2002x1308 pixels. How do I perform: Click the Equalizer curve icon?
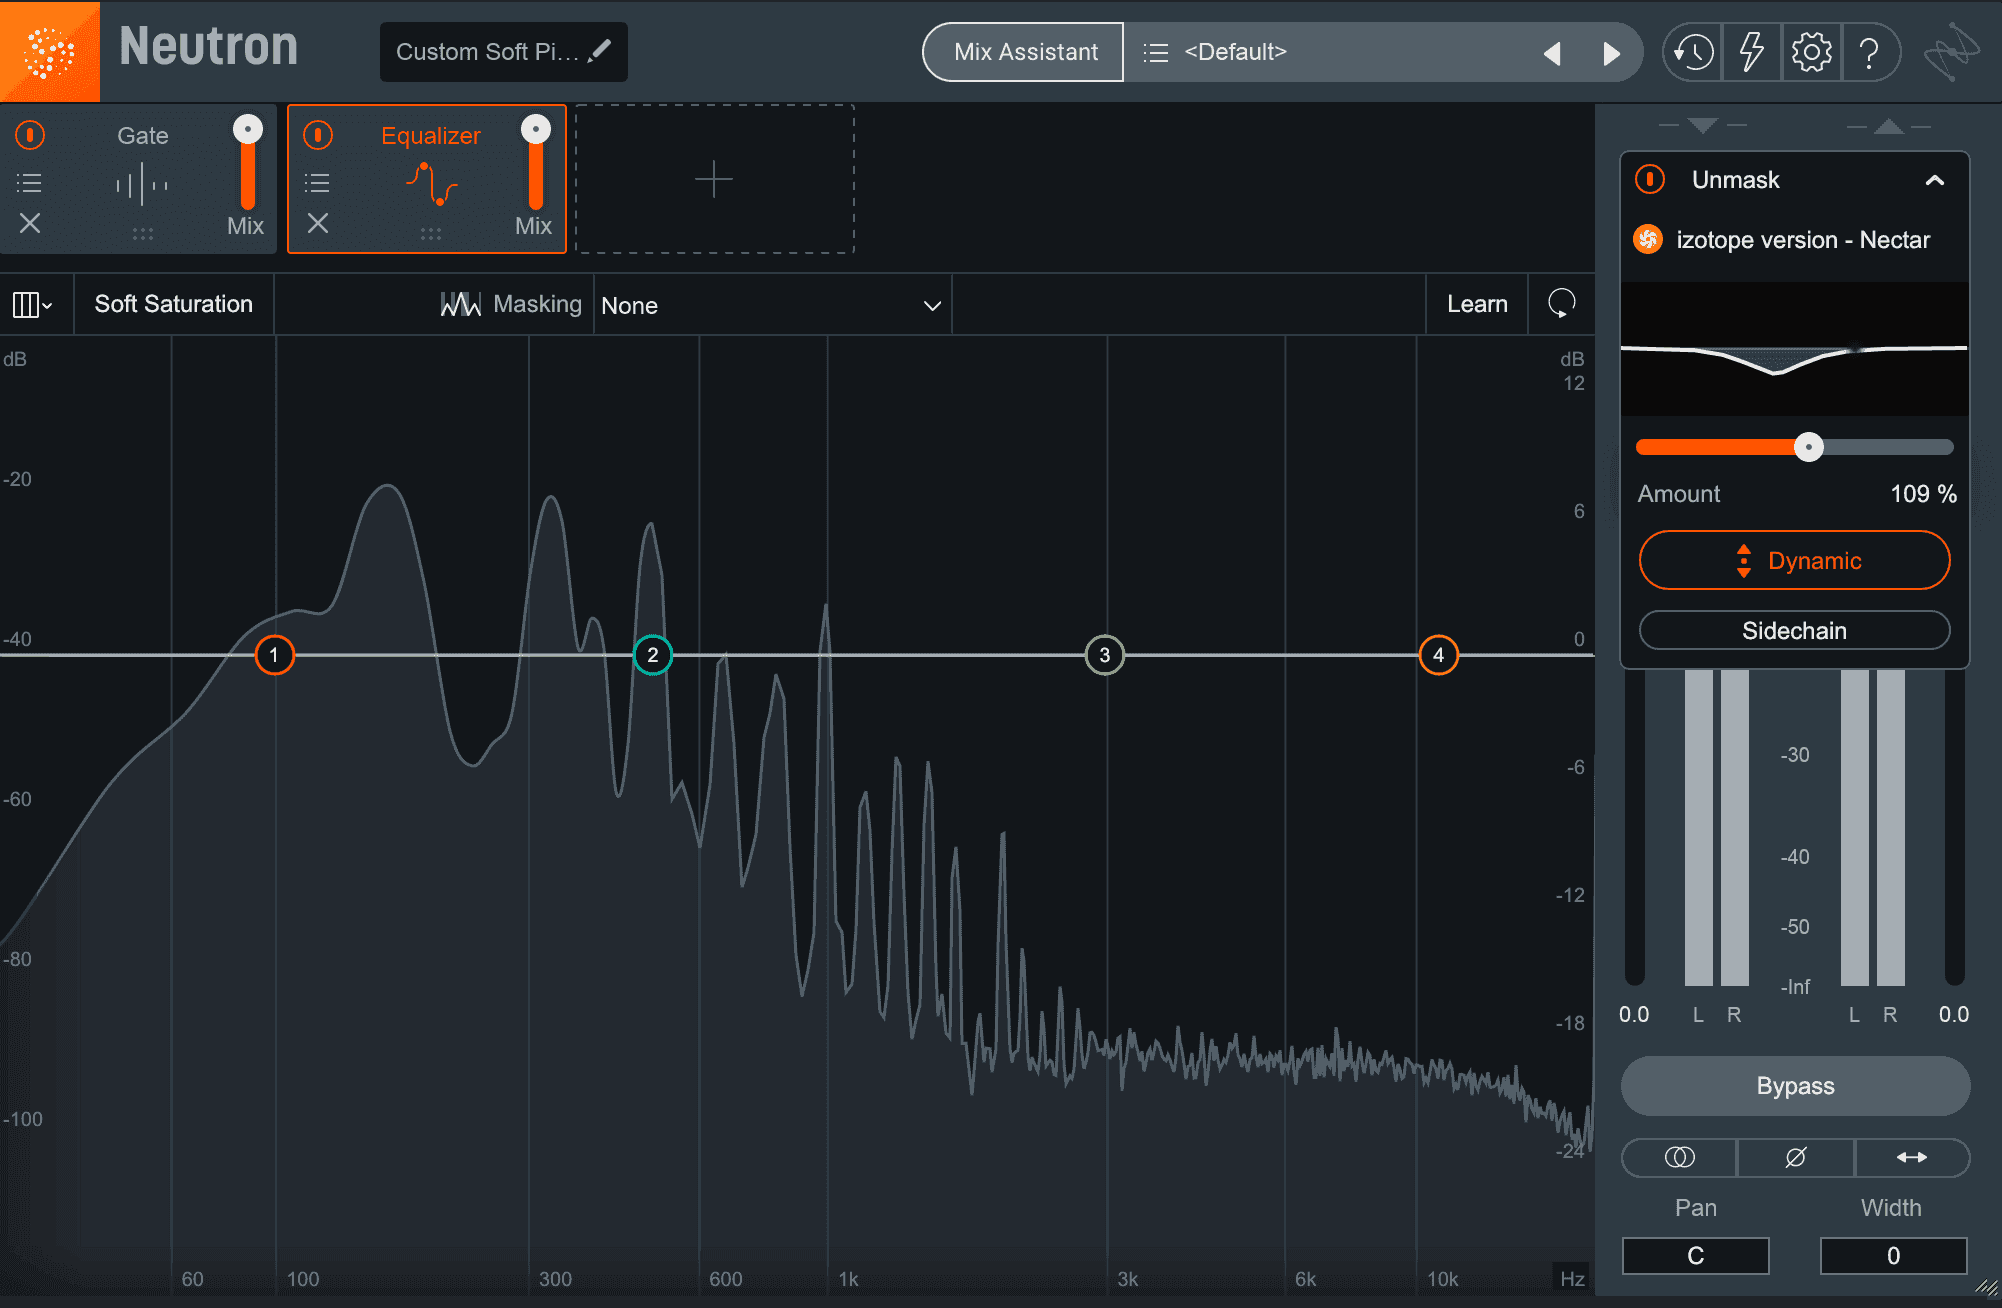click(431, 184)
